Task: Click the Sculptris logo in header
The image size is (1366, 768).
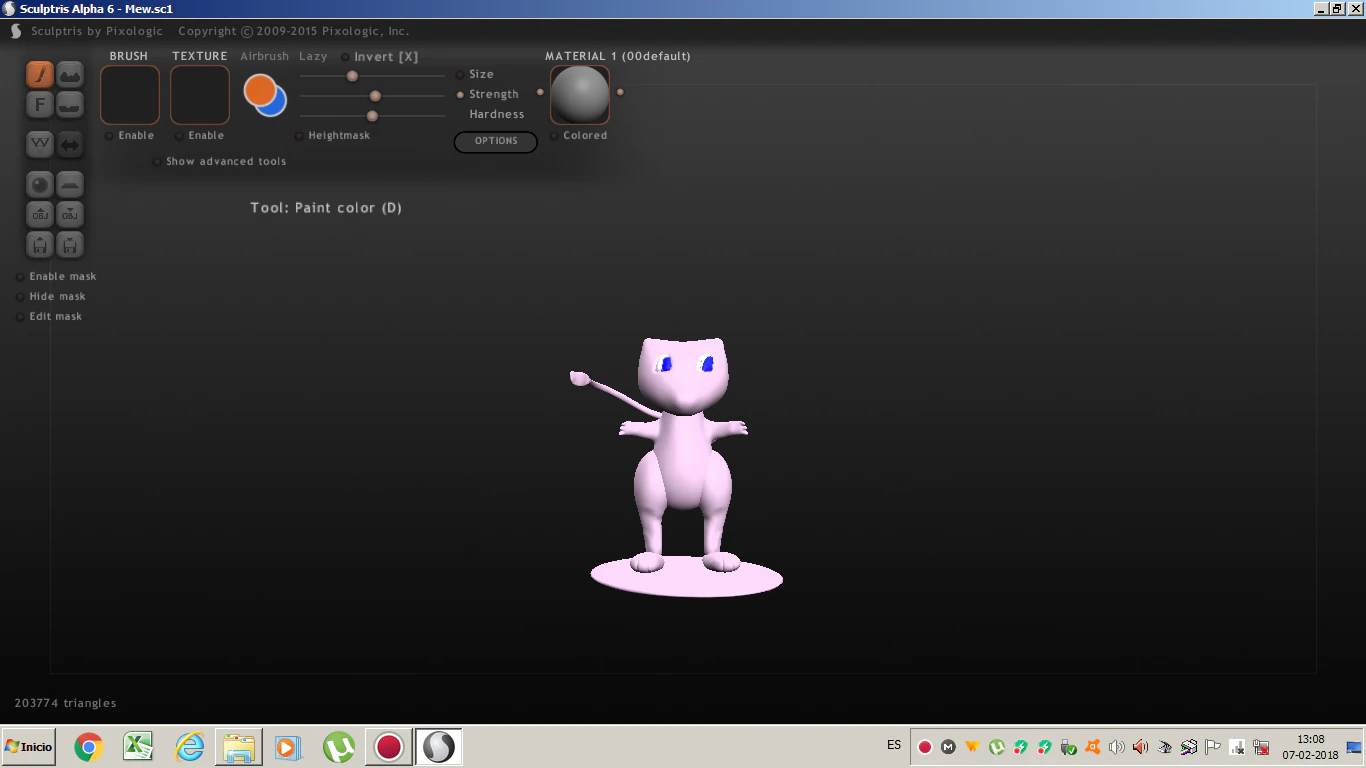Action: [15, 31]
